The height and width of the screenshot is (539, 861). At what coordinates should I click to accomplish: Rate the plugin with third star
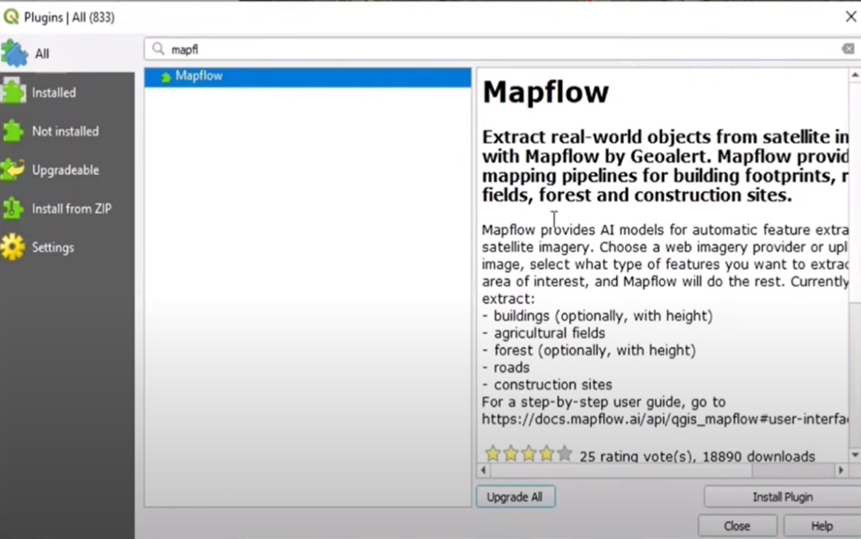[529, 453]
